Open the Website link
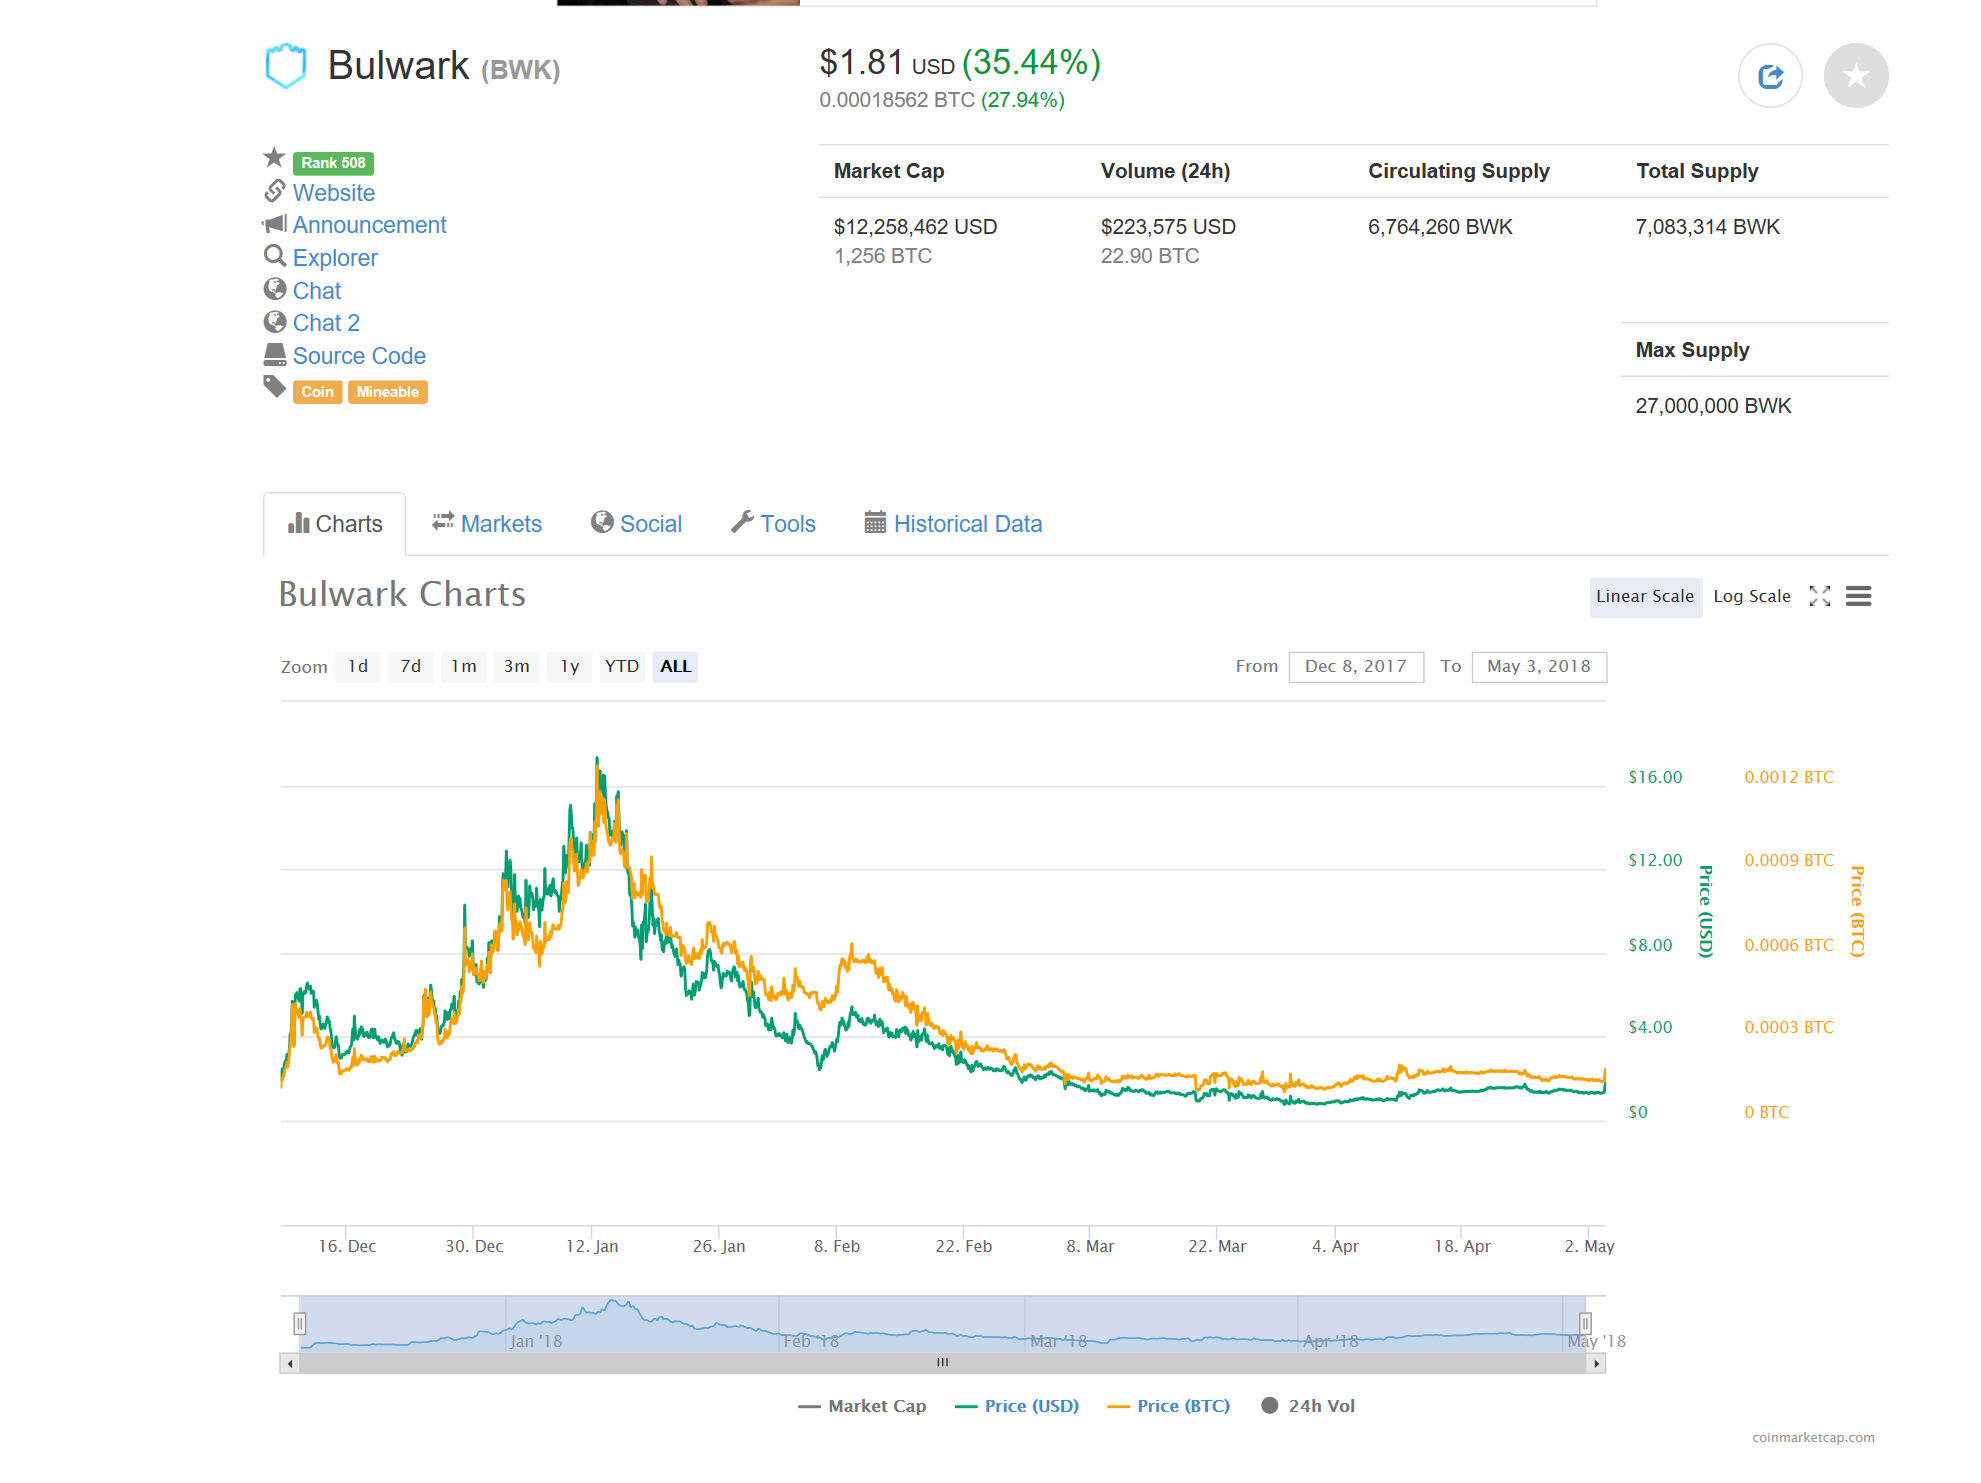The width and height of the screenshot is (1981, 1483). click(x=334, y=193)
